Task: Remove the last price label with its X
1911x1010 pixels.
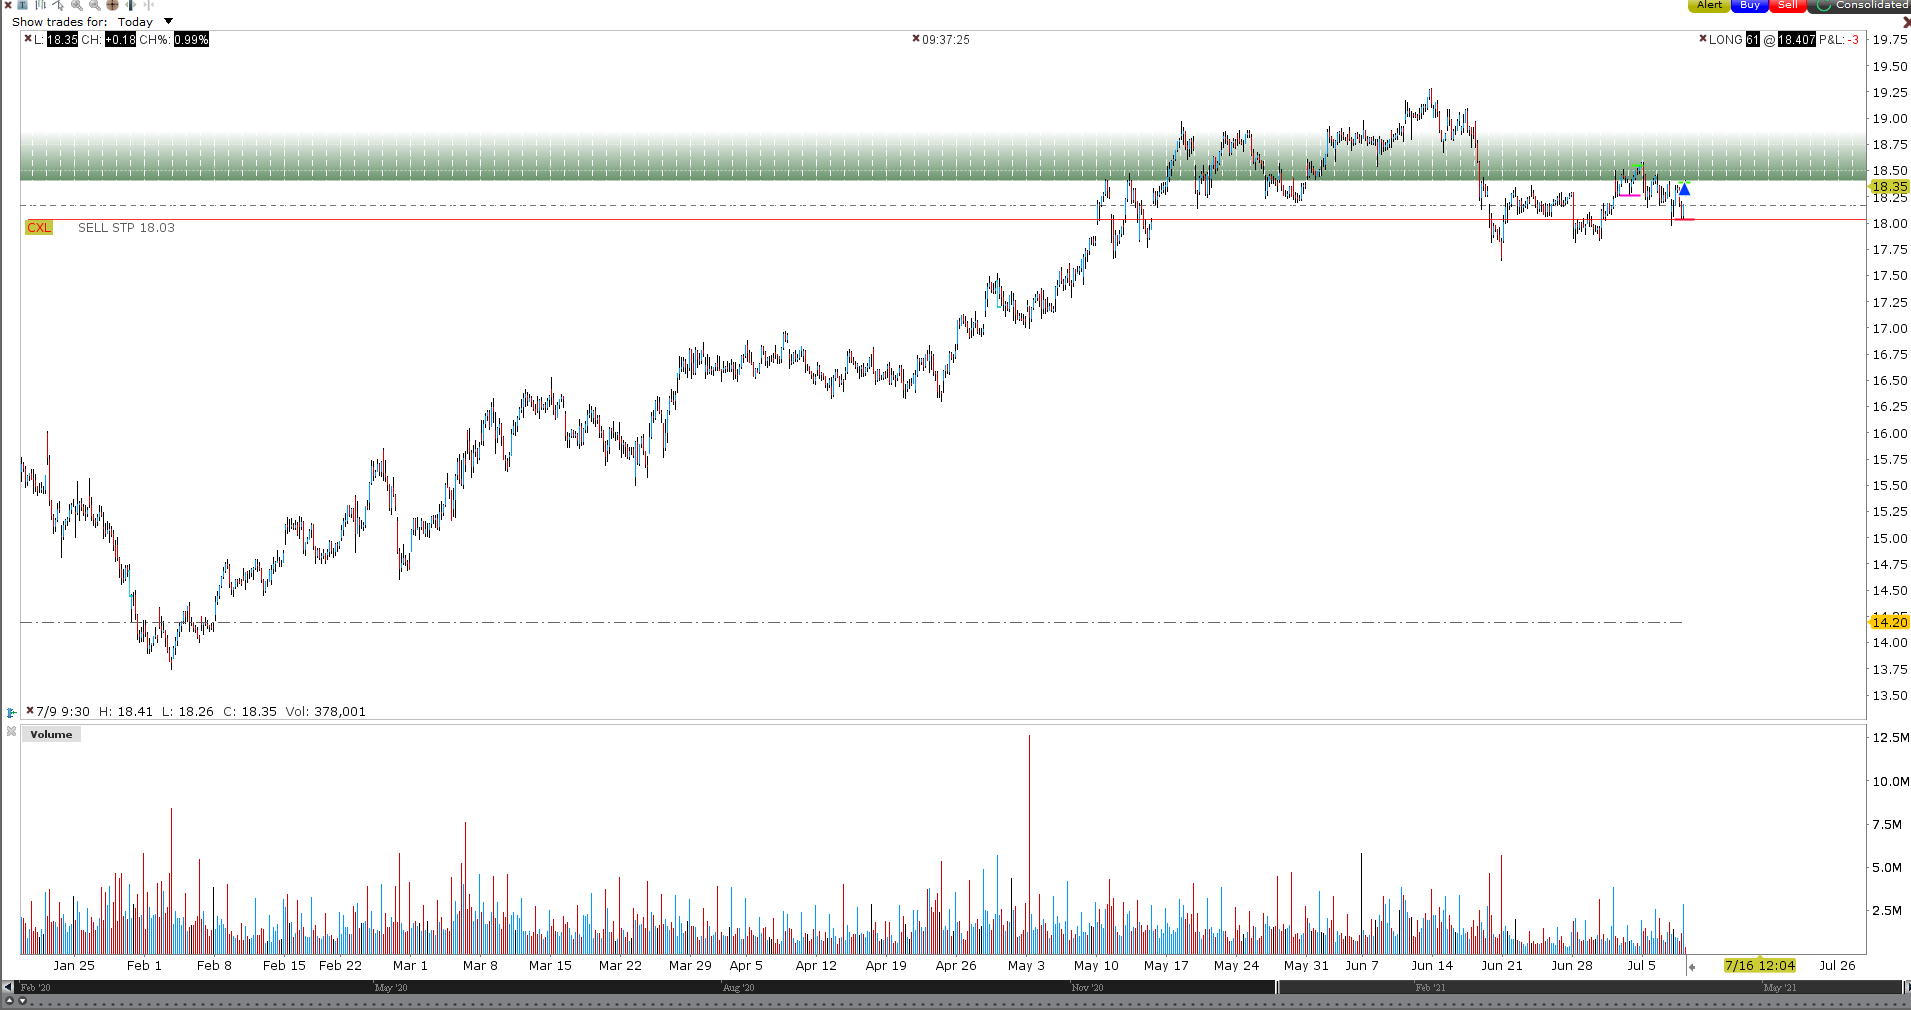Action: pyautogui.click(x=28, y=39)
